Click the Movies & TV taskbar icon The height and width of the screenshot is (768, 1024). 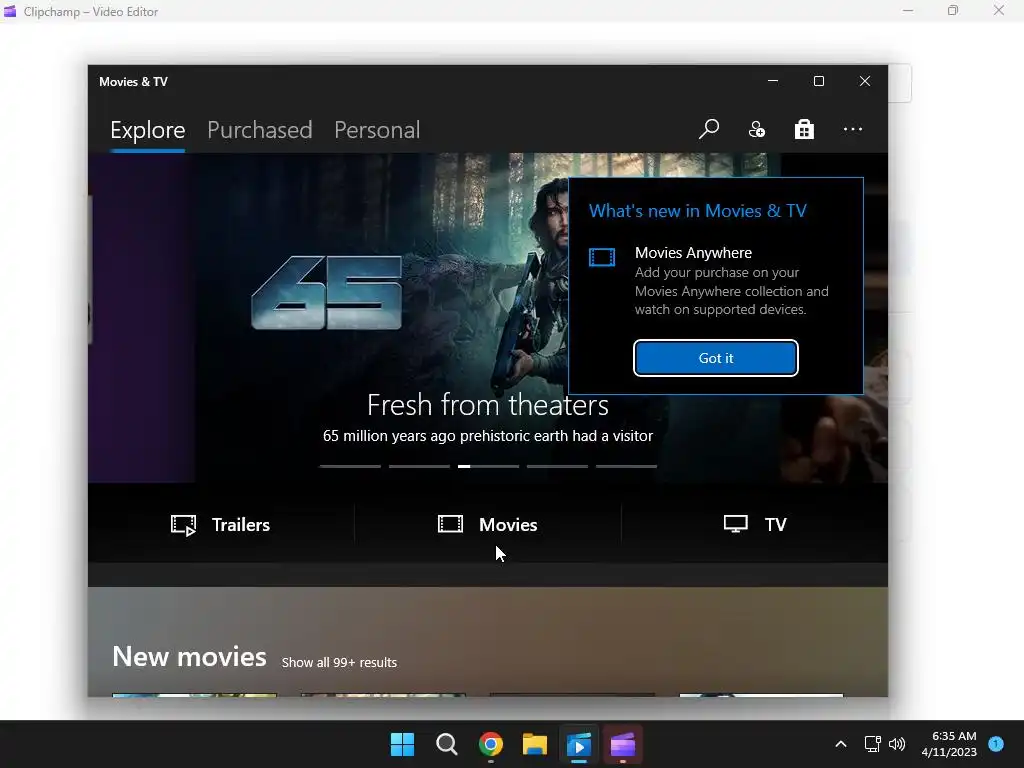click(579, 744)
